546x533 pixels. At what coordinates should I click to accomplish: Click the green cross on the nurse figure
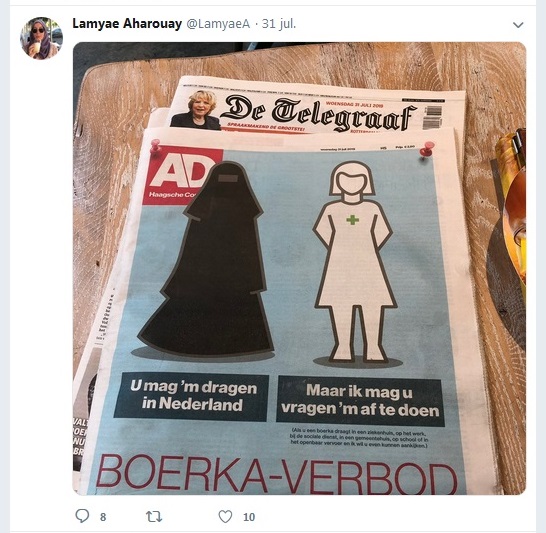click(x=352, y=220)
